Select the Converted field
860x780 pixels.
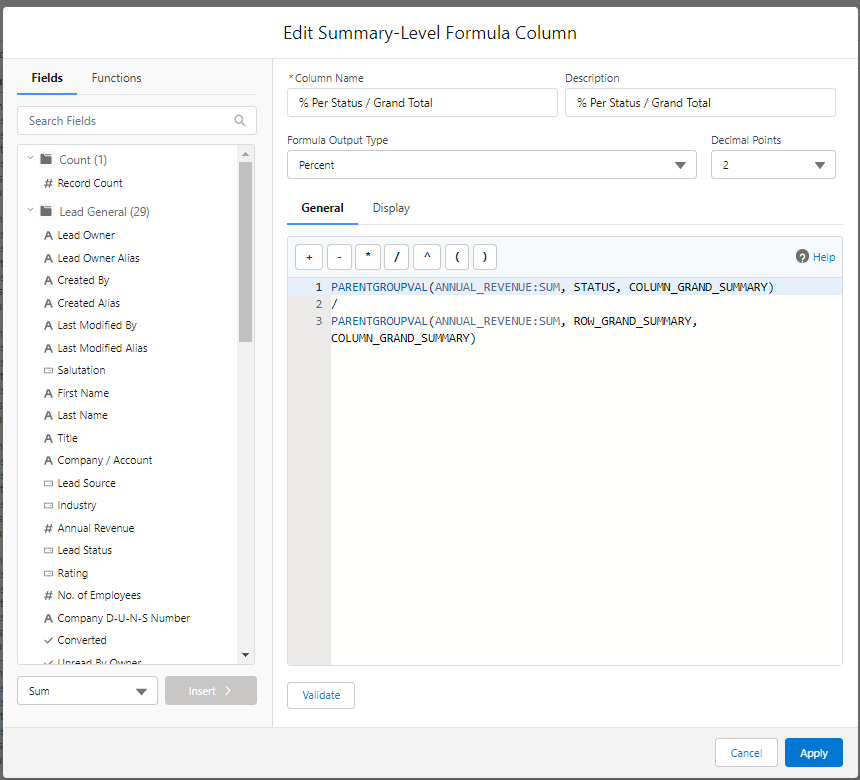point(82,640)
